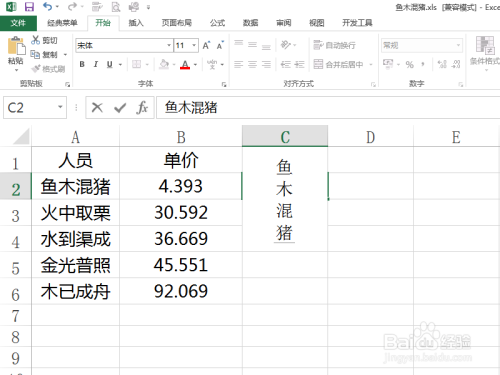Open the 文件 (File) tab
The width and height of the screenshot is (500, 375).
coord(18,23)
